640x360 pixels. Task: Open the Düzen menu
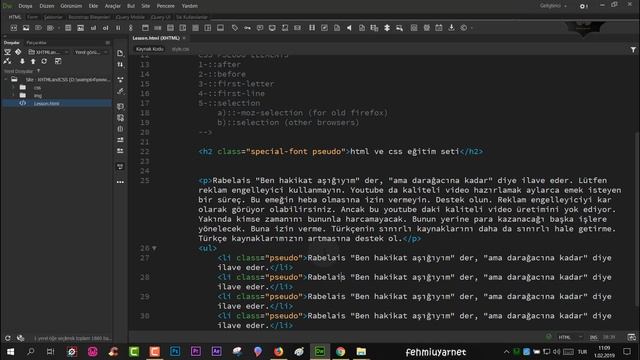pos(47,6)
